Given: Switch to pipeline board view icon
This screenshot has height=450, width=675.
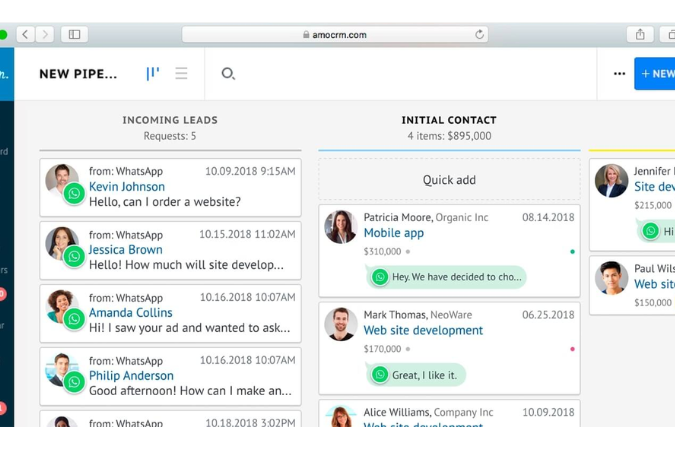Looking at the screenshot, I should [153, 74].
